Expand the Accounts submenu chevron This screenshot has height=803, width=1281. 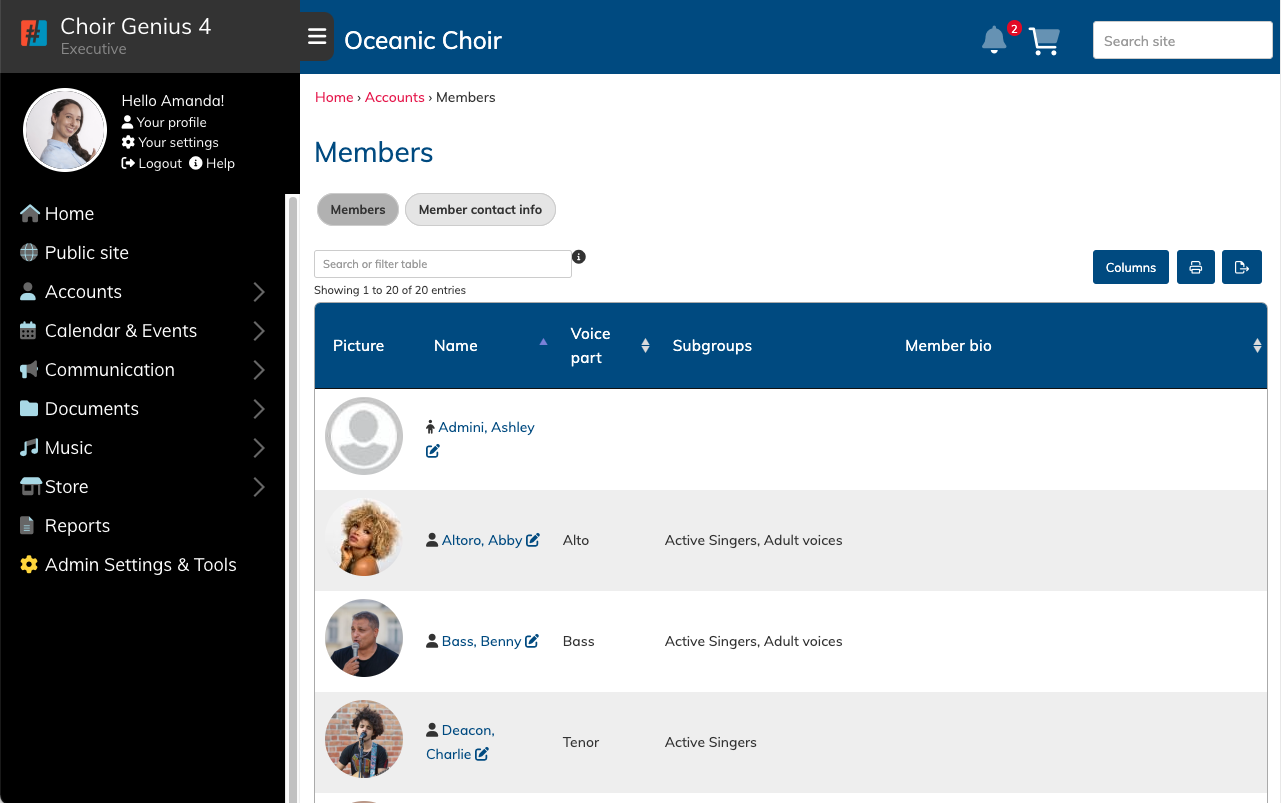[259, 292]
